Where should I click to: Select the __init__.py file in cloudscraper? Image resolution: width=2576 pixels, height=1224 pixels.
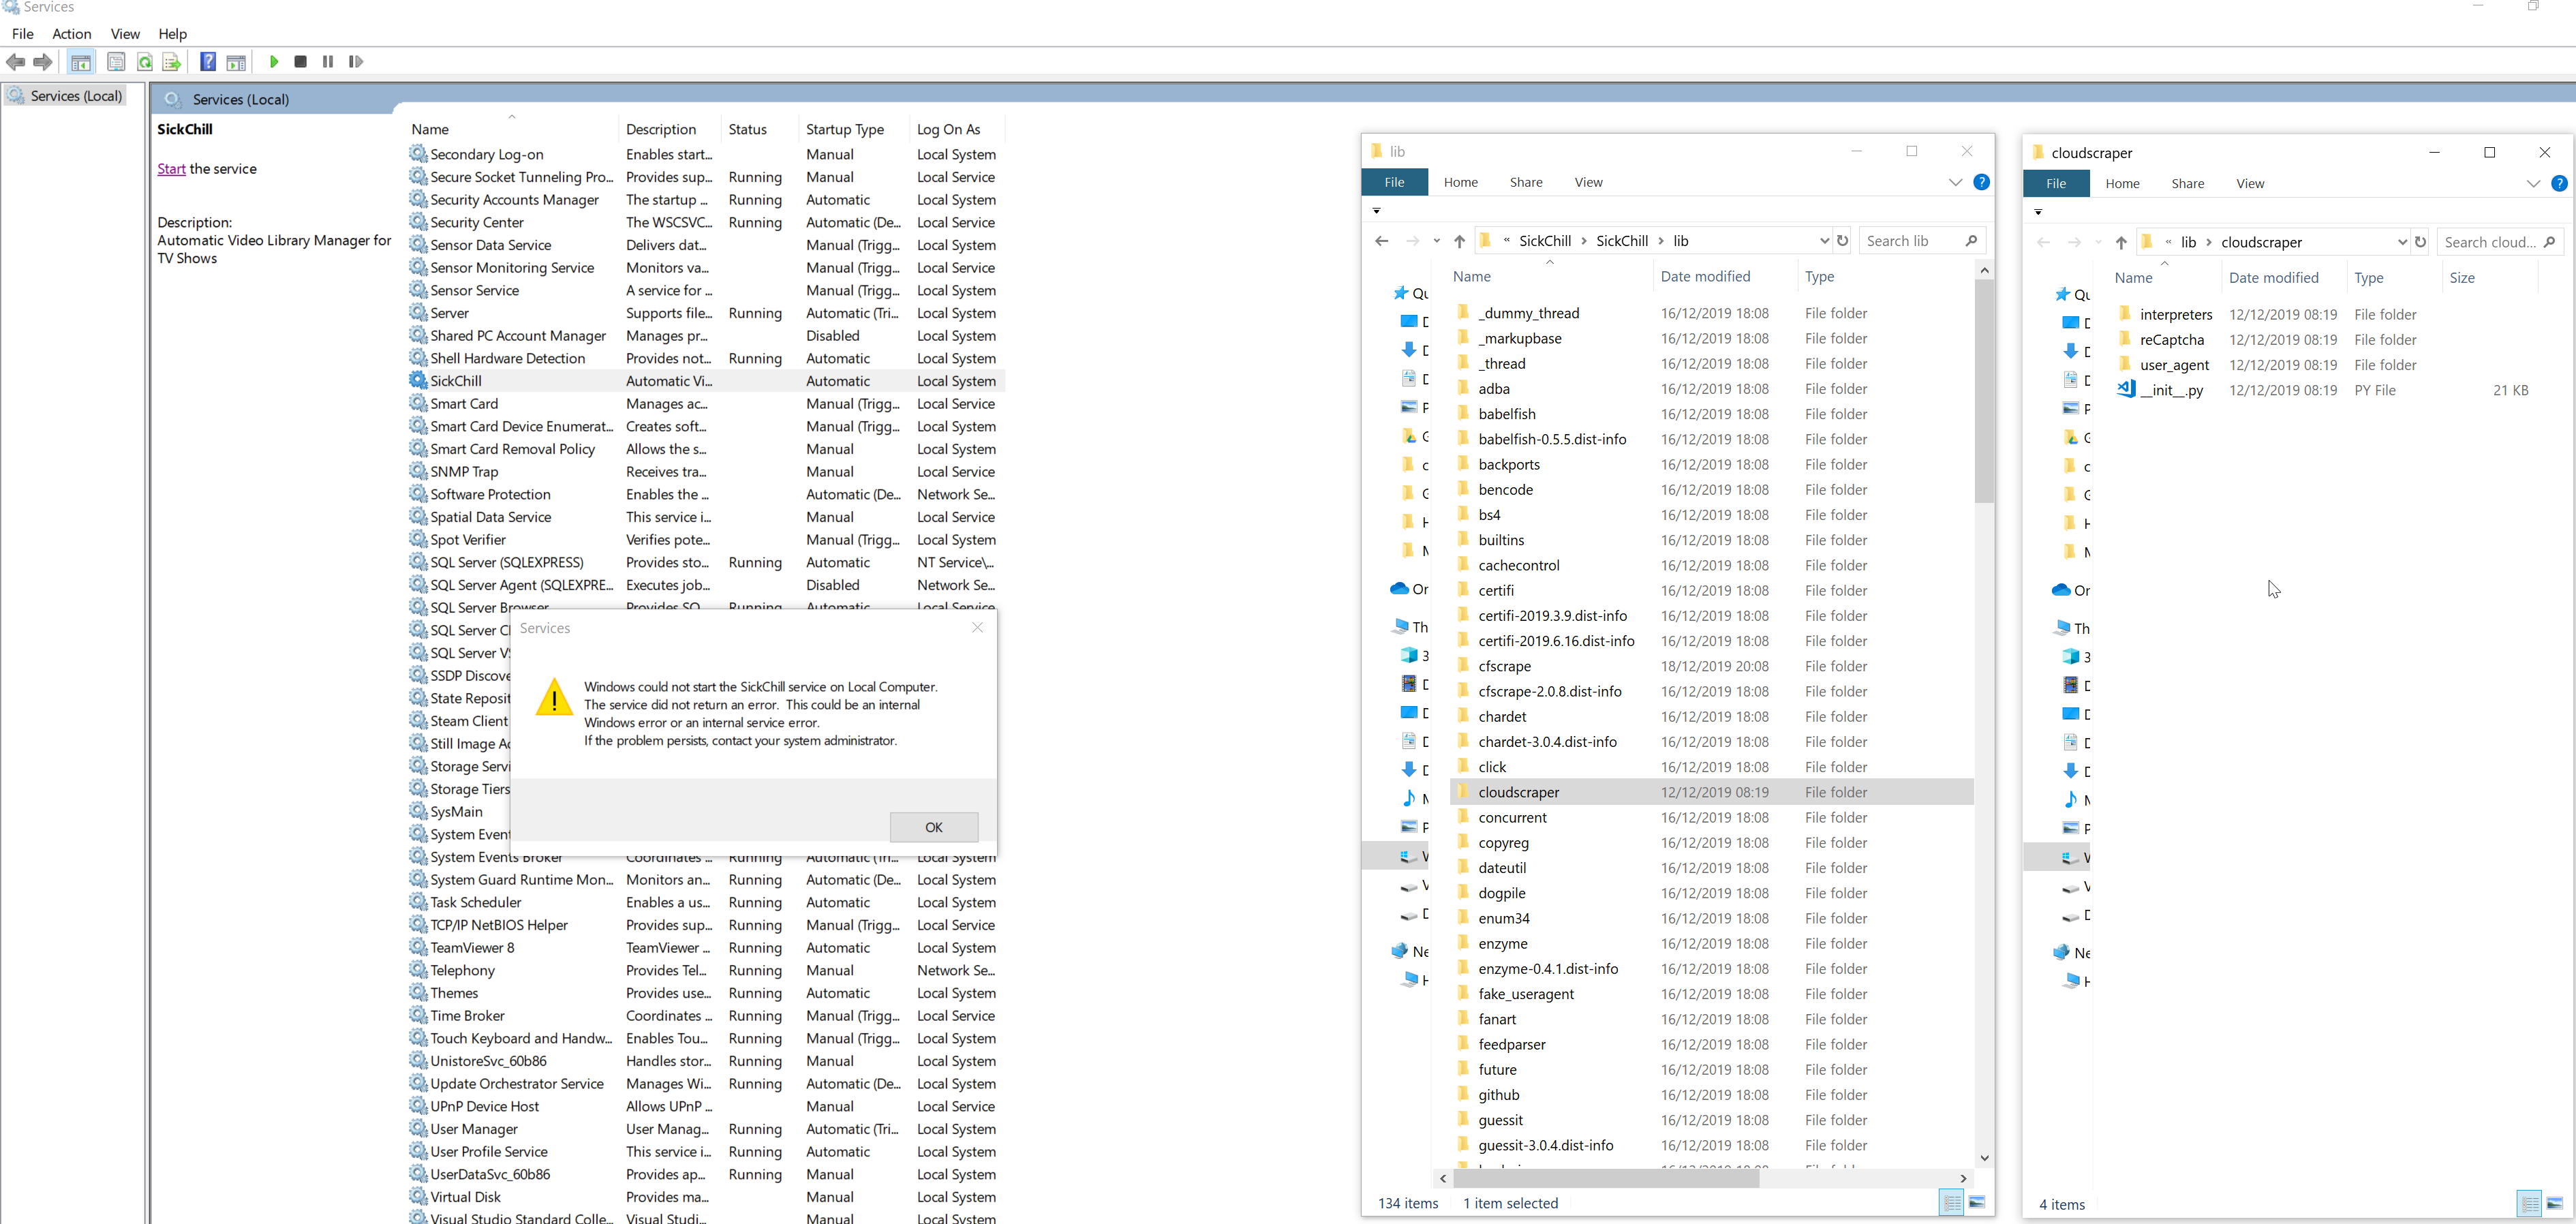(x=2171, y=390)
